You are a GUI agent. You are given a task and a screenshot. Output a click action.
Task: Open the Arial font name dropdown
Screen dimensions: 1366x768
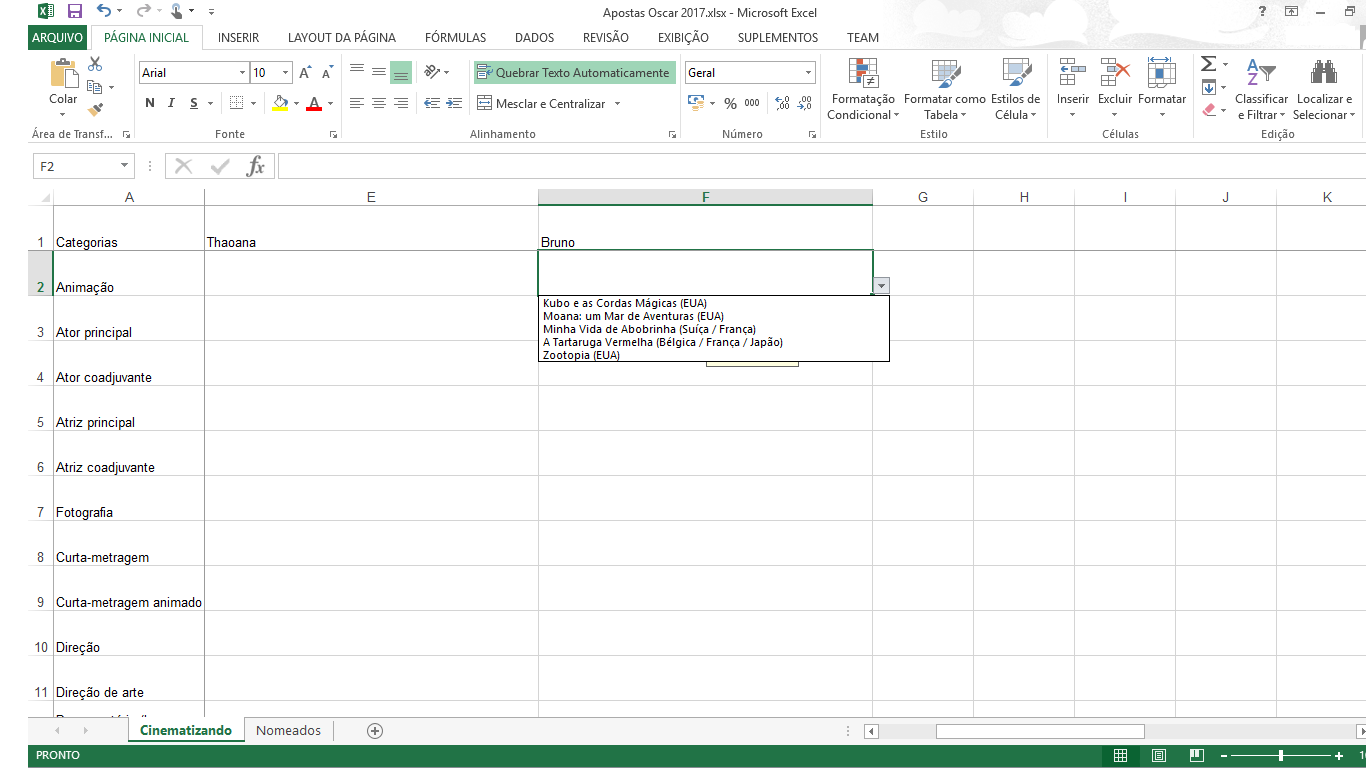pyautogui.click(x=242, y=73)
